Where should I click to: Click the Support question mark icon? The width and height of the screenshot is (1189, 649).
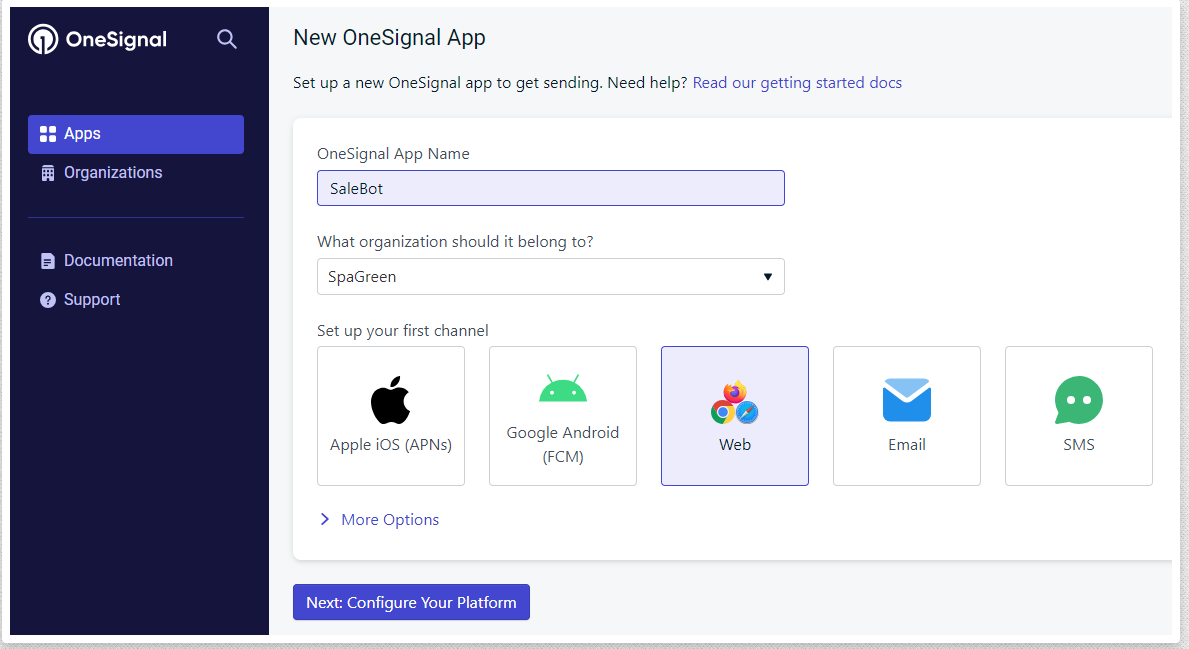[48, 300]
